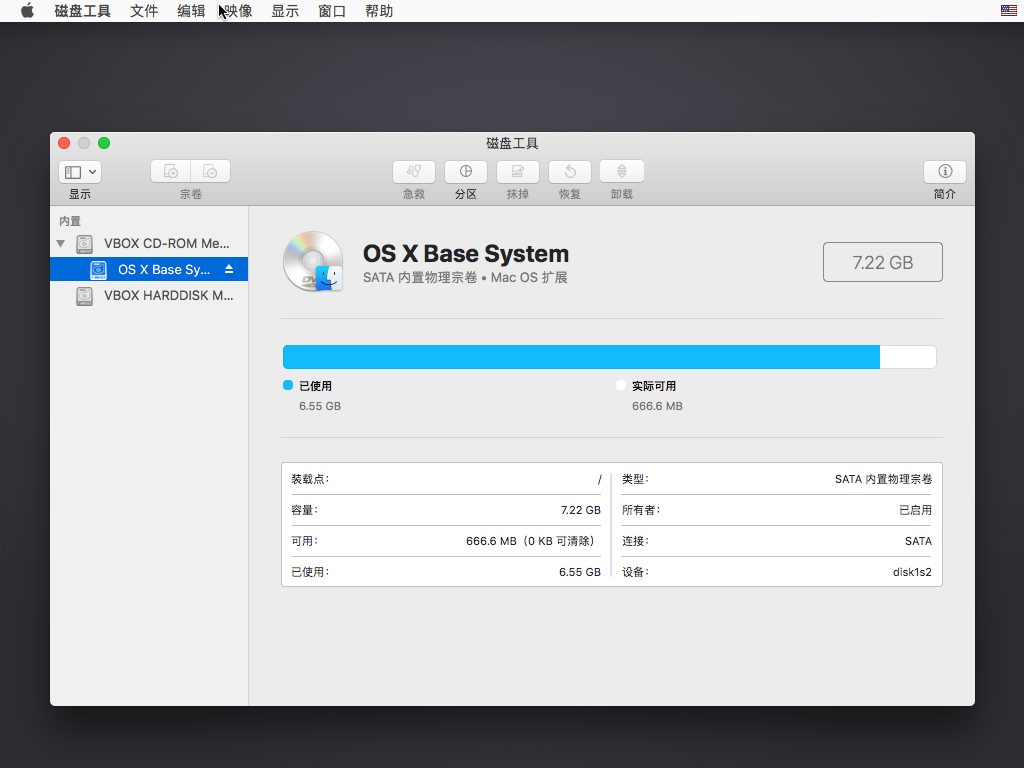Click the input source flag icon

click(1008, 11)
